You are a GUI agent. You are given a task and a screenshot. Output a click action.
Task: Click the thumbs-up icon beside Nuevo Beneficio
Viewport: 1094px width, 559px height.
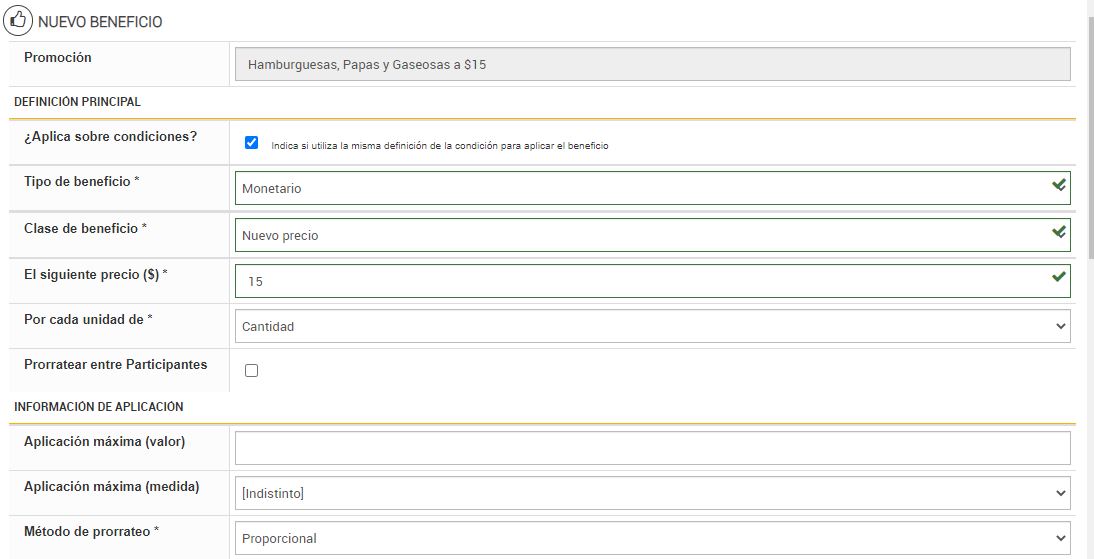coord(19,21)
